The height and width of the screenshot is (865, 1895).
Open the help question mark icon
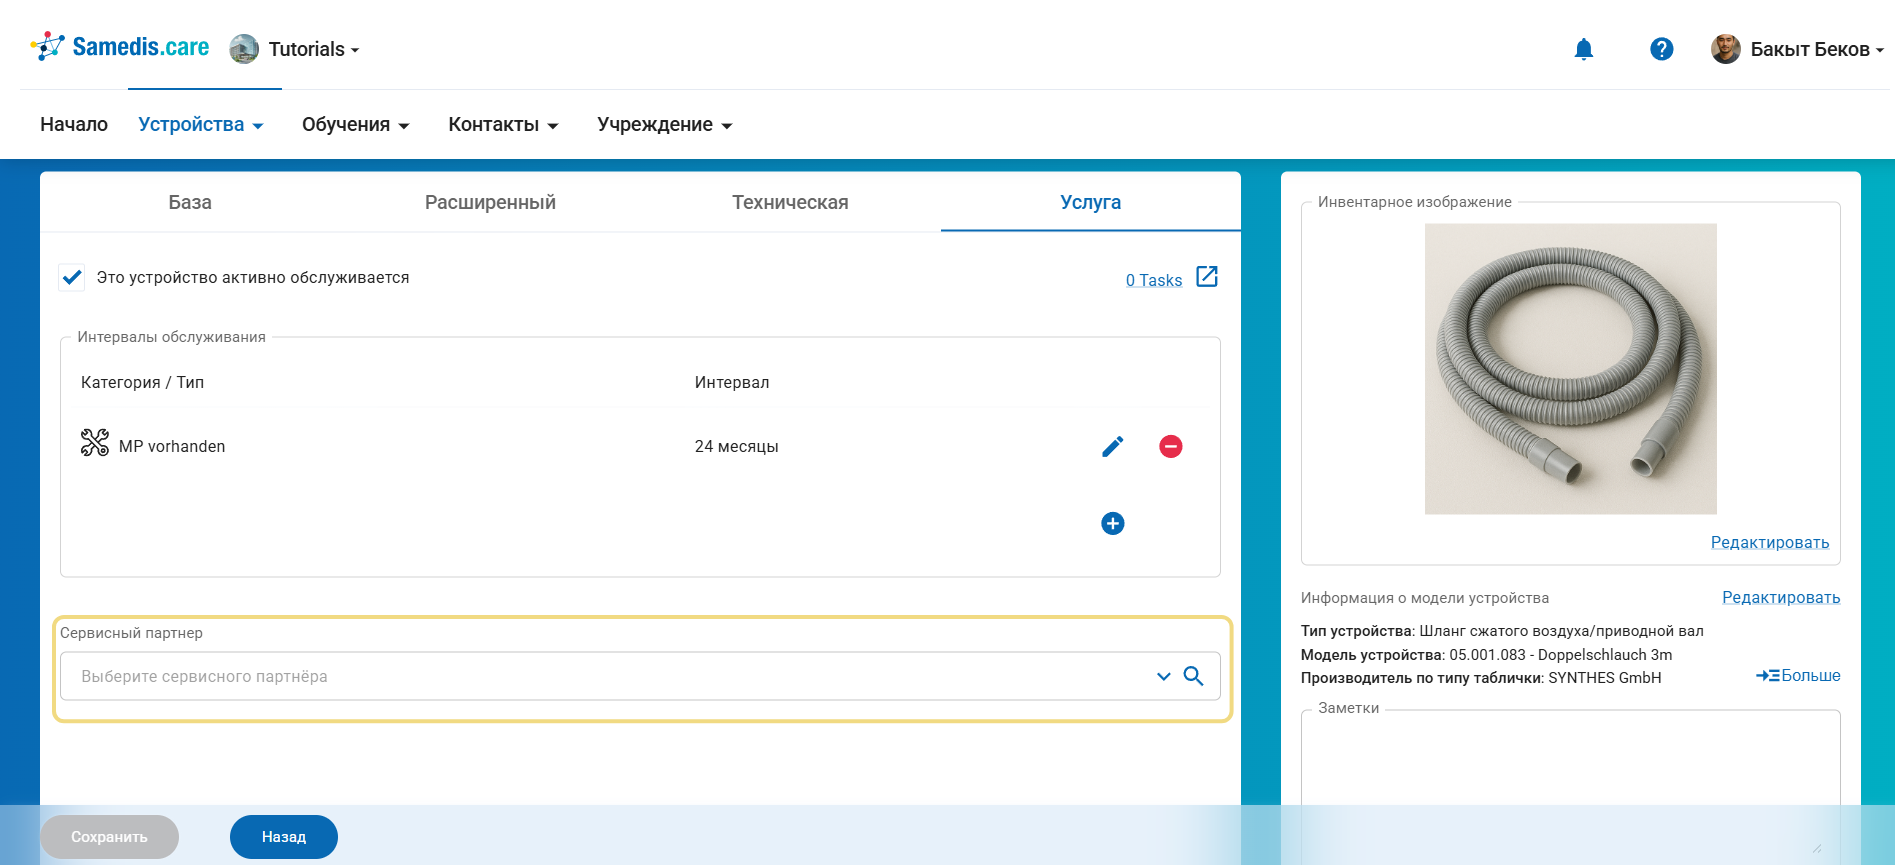(x=1662, y=49)
